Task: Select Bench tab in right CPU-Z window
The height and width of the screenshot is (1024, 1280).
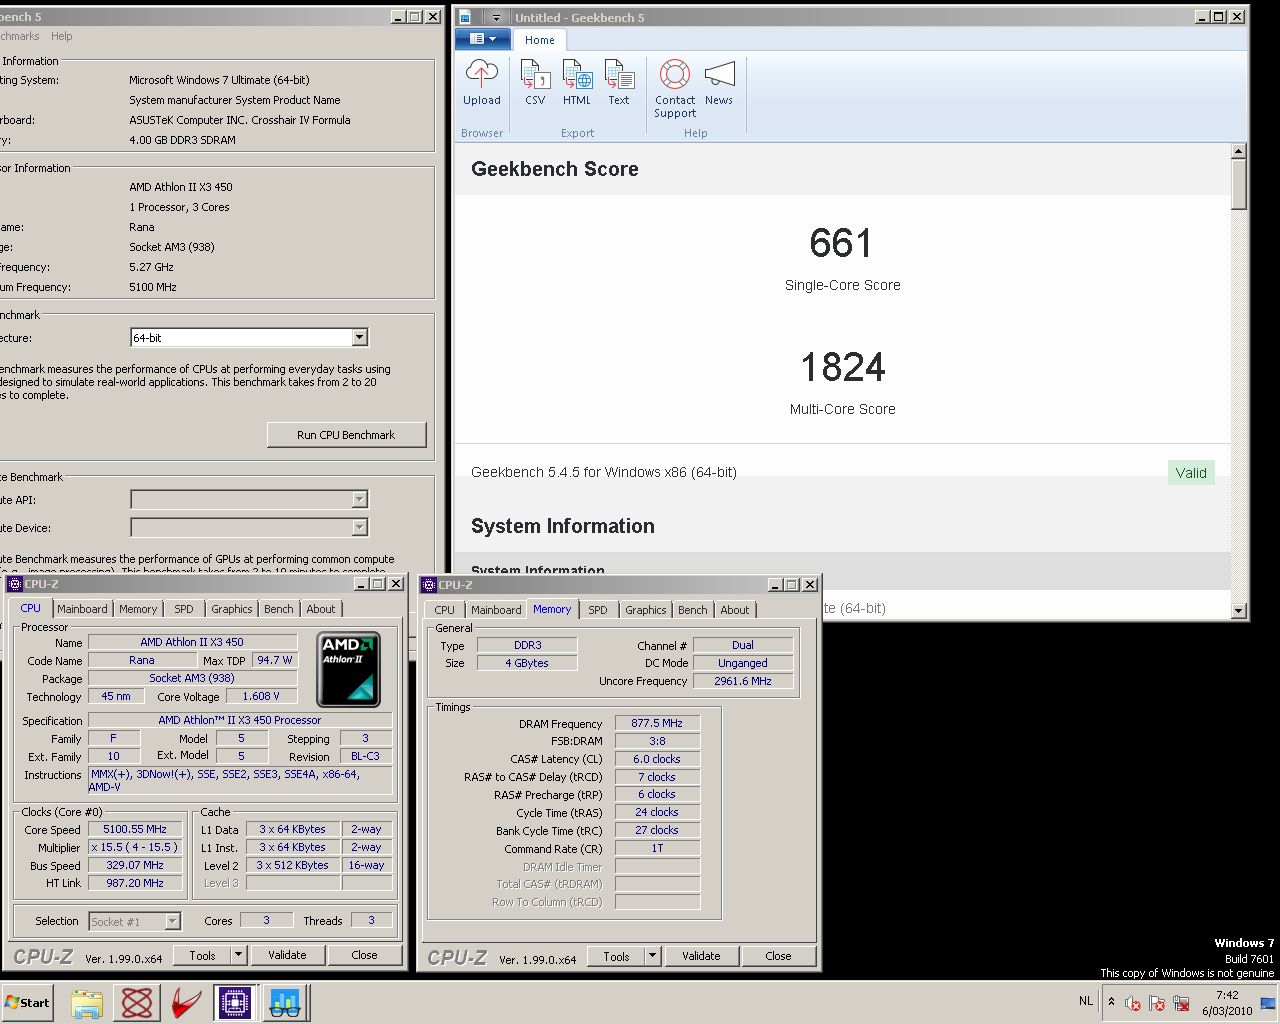Action: point(693,610)
